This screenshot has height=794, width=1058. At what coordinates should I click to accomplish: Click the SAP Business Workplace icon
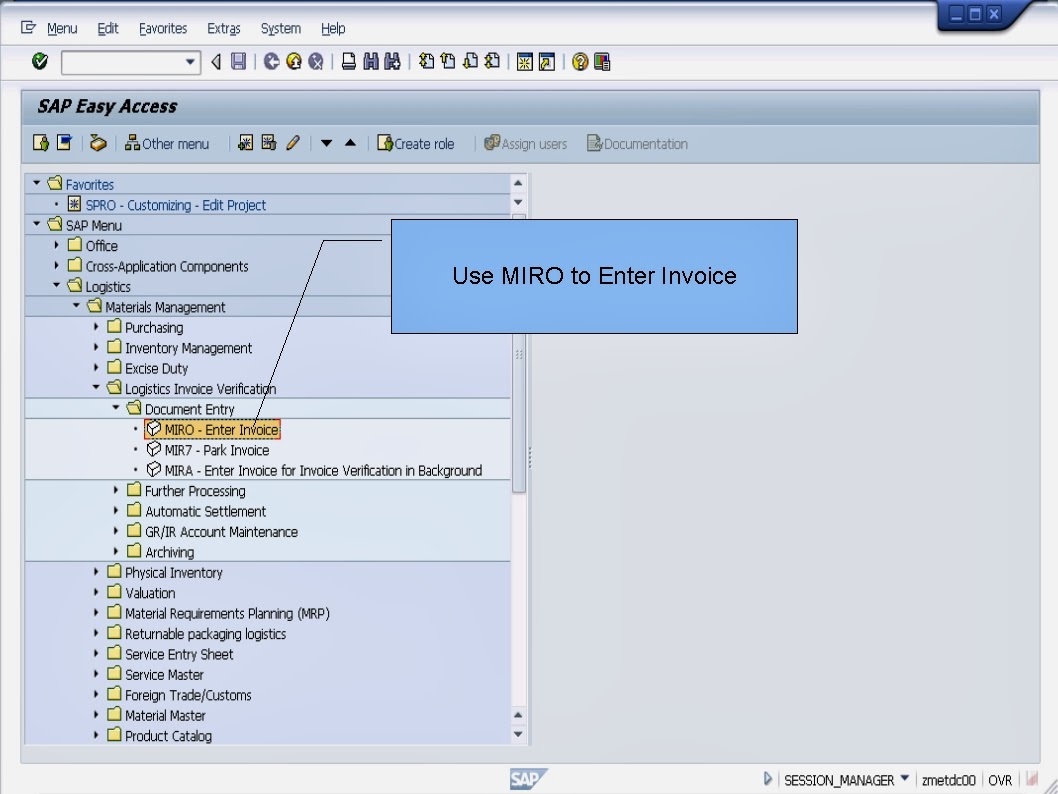[98, 143]
